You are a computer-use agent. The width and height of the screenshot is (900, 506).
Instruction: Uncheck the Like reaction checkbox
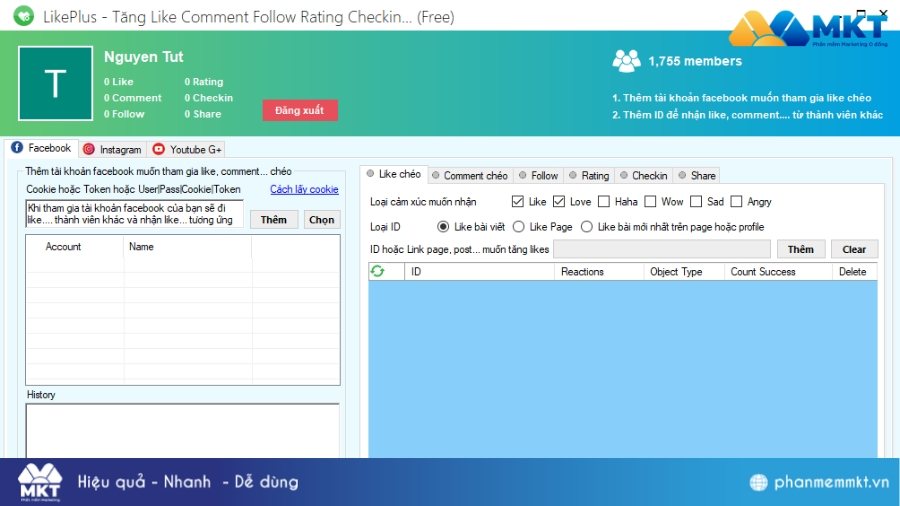(518, 201)
